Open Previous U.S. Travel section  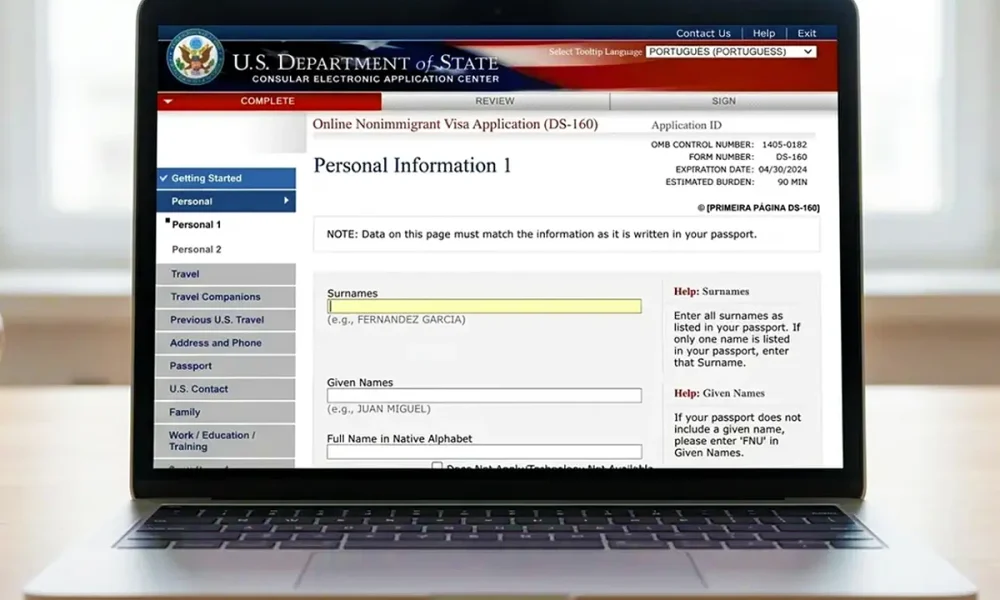[226, 320]
